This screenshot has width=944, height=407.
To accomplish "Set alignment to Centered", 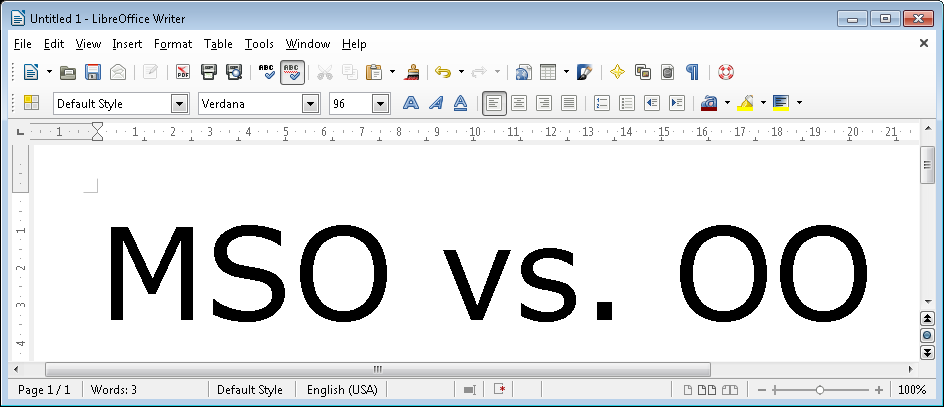I will click(519, 103).
